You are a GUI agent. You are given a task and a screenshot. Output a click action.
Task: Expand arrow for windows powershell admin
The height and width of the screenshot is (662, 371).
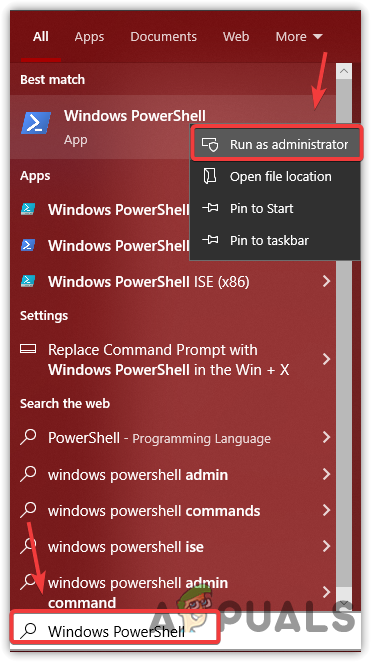coord(326,475)
